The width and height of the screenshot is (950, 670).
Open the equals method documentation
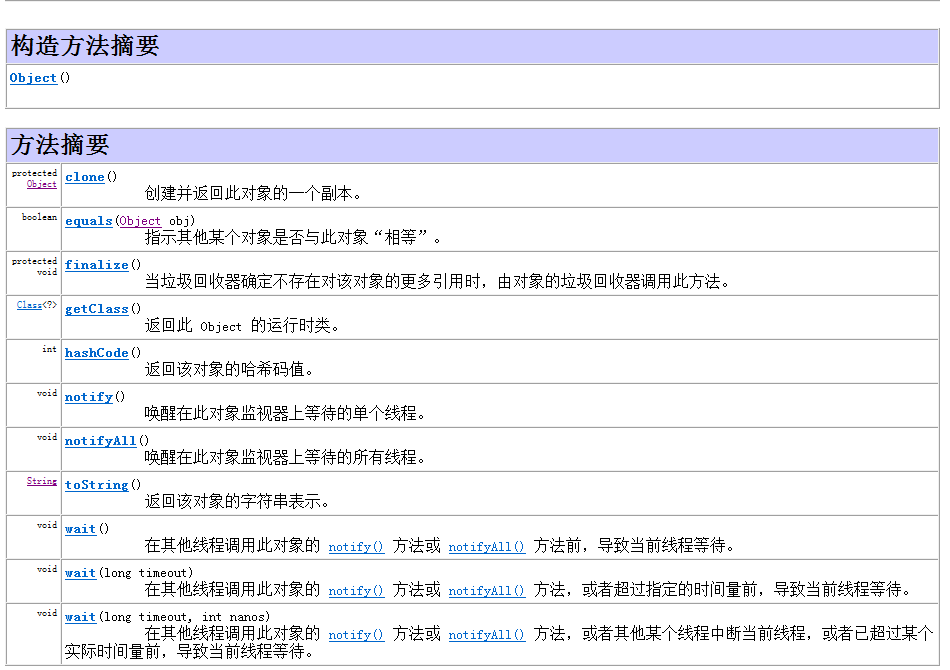[88, 220]
